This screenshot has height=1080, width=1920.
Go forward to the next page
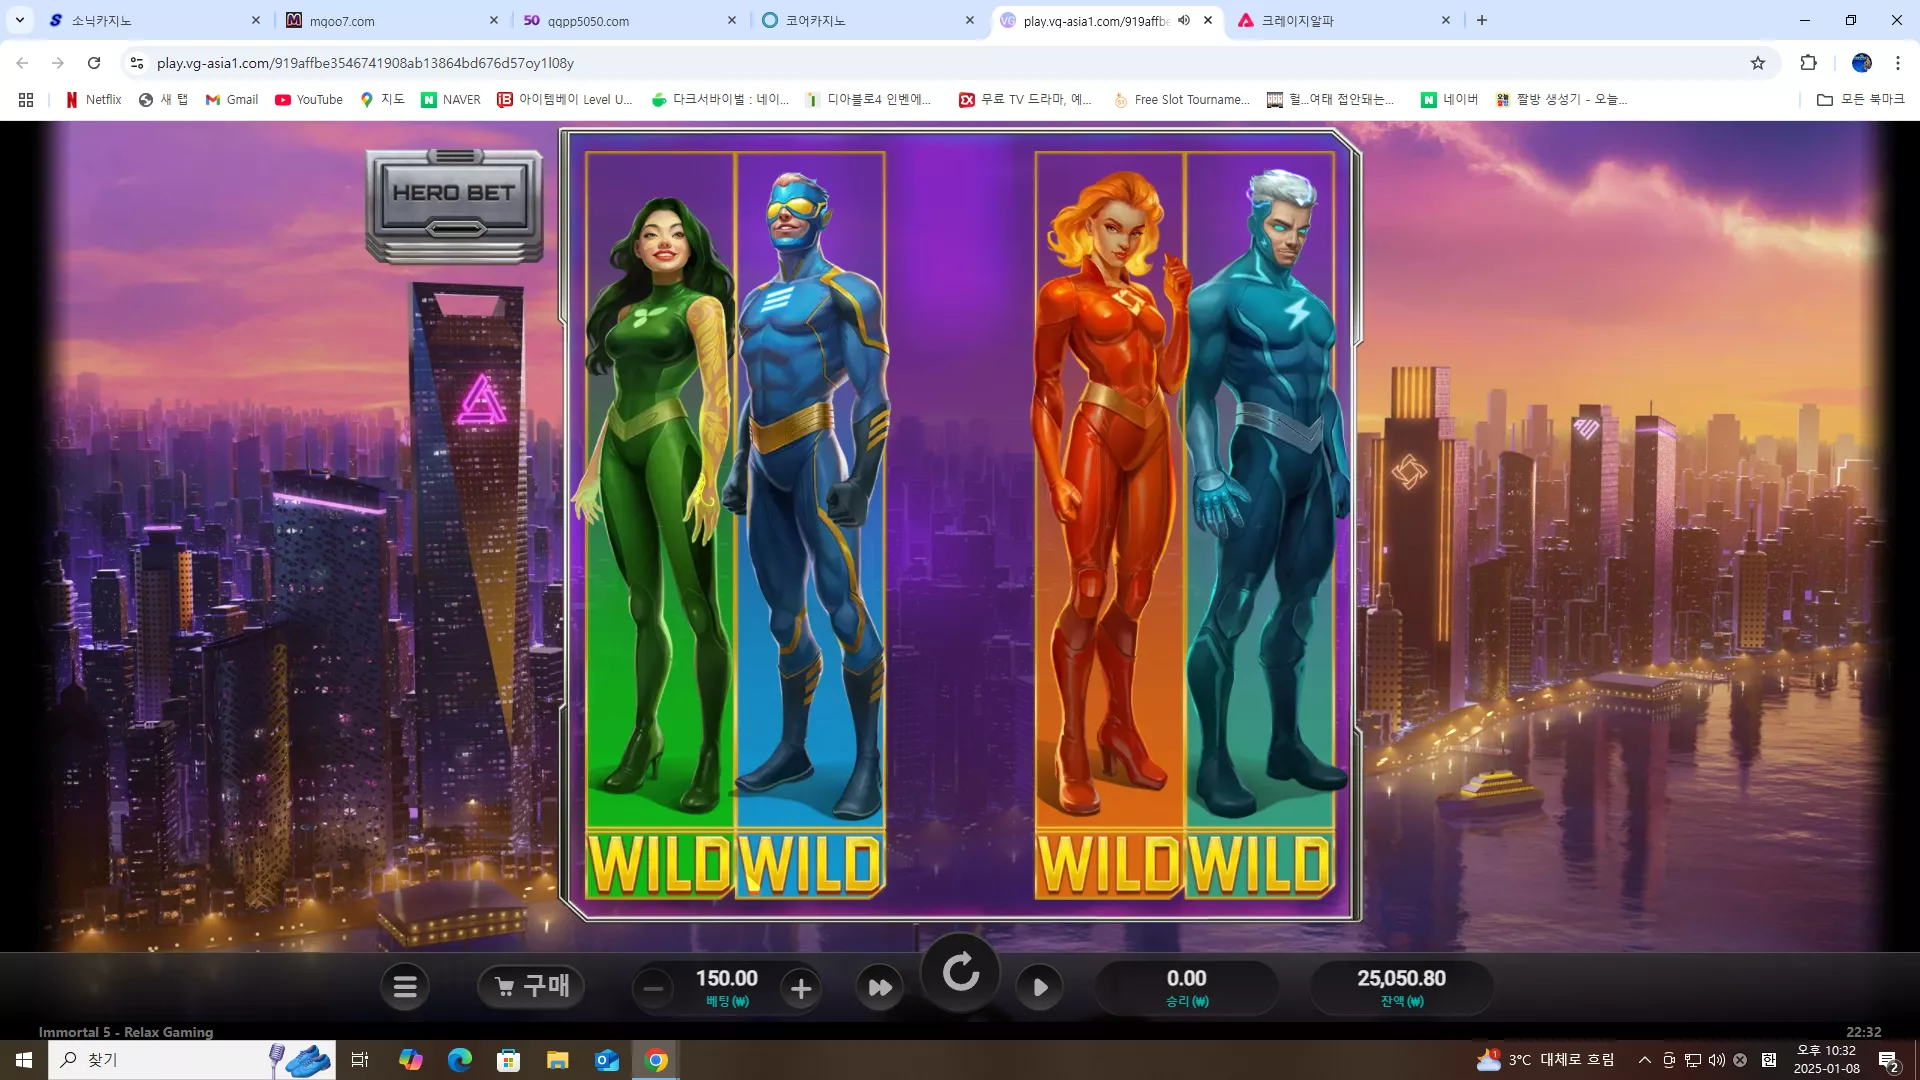point(58,63)
